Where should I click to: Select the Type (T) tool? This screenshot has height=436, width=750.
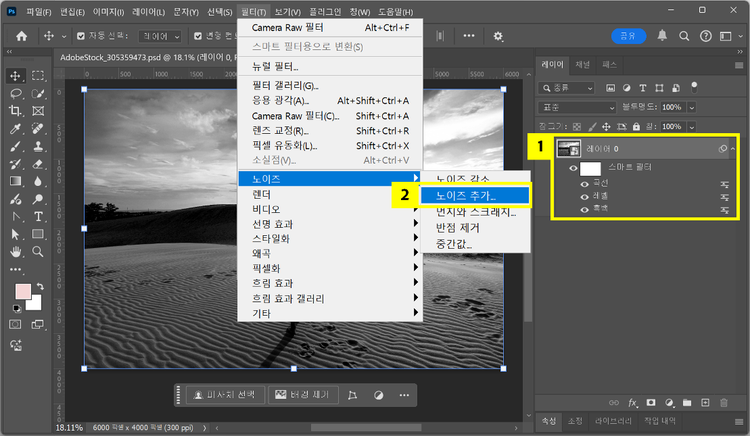pyautogui.click(x=38, y=217)
